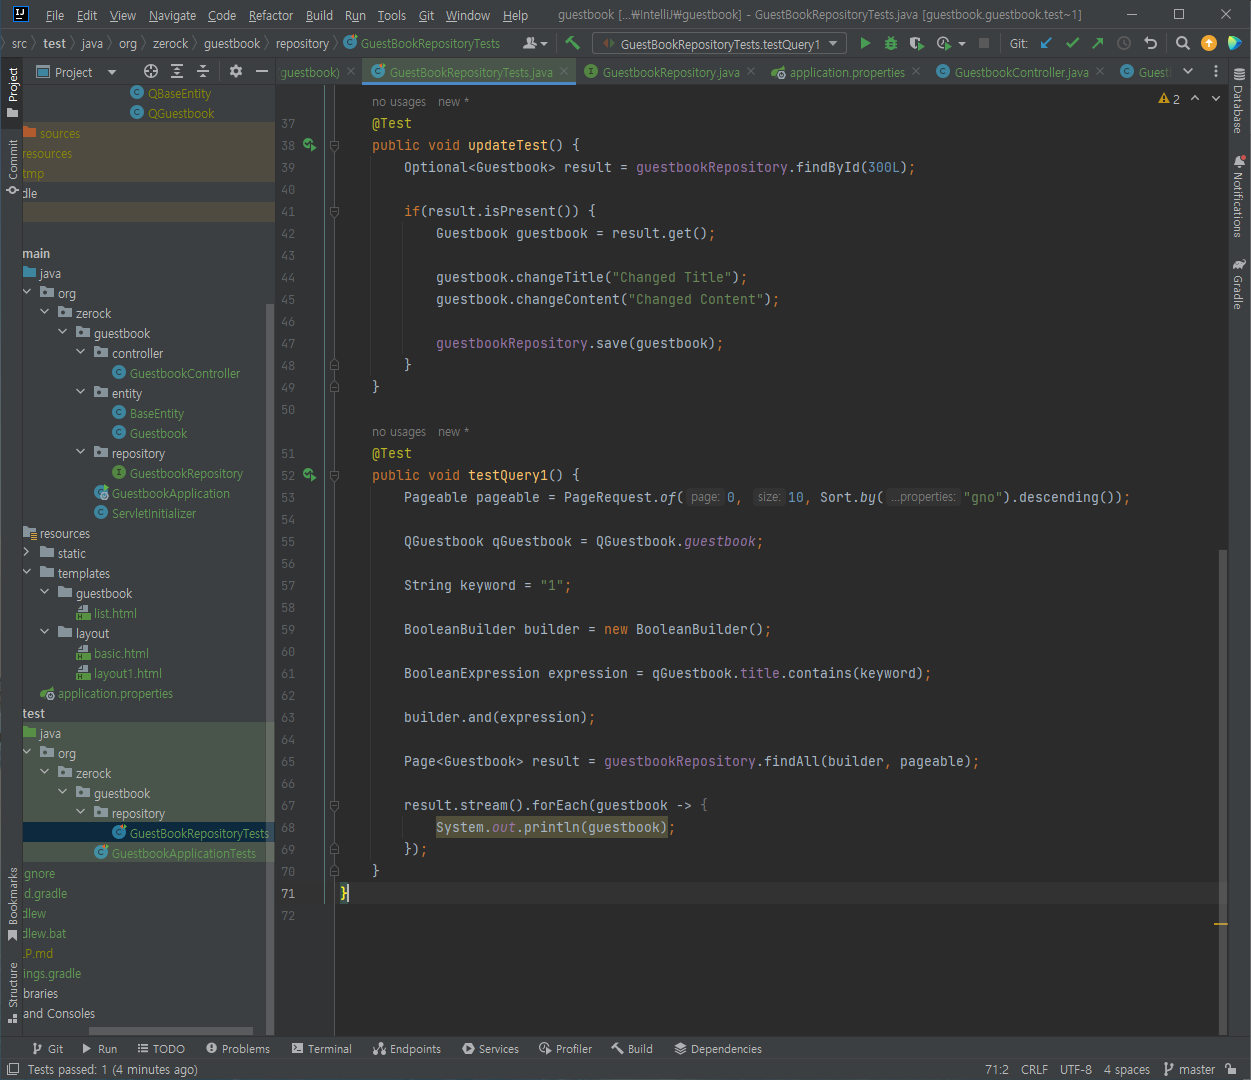Open the Database tool window
The width and height of the screenshot is (1251, 1080).
click(x=1239, y=102)
